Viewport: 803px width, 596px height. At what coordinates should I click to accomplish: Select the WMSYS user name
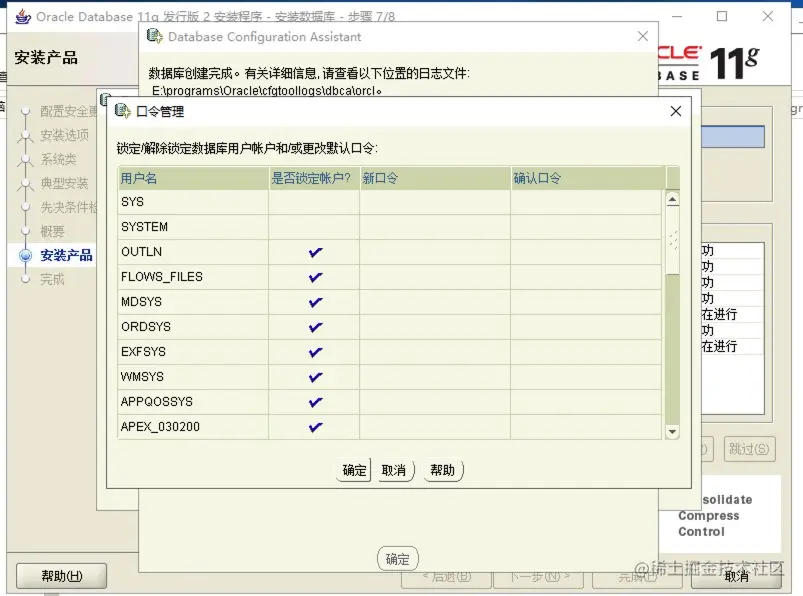coord(142,377)
